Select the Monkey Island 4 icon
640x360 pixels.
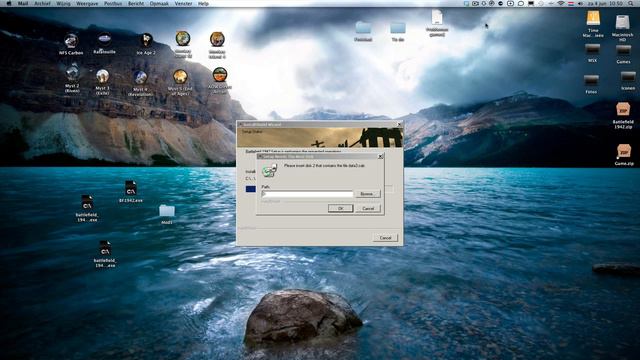tap(217, 40)
